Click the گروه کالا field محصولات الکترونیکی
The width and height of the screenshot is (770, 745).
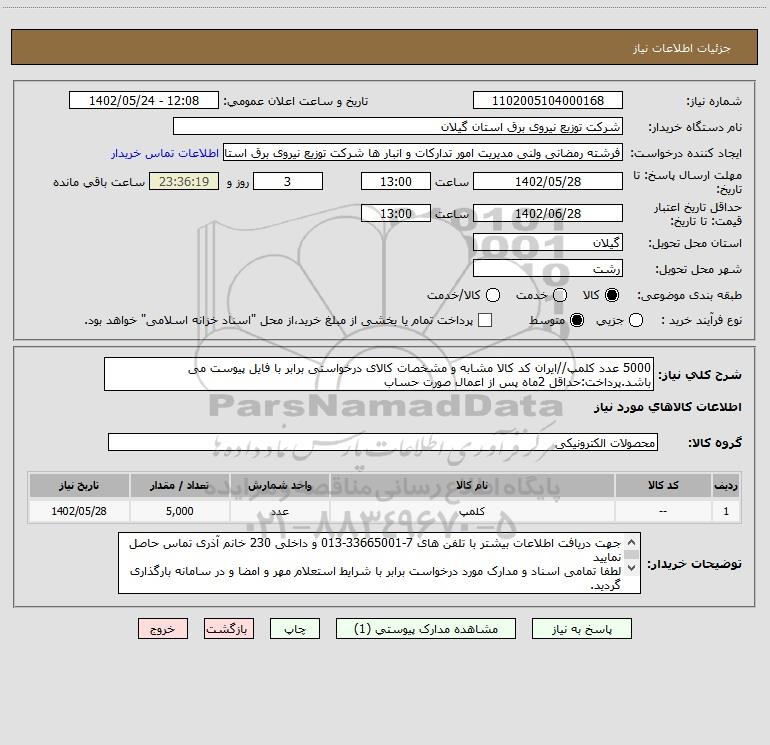click(383, 442)
